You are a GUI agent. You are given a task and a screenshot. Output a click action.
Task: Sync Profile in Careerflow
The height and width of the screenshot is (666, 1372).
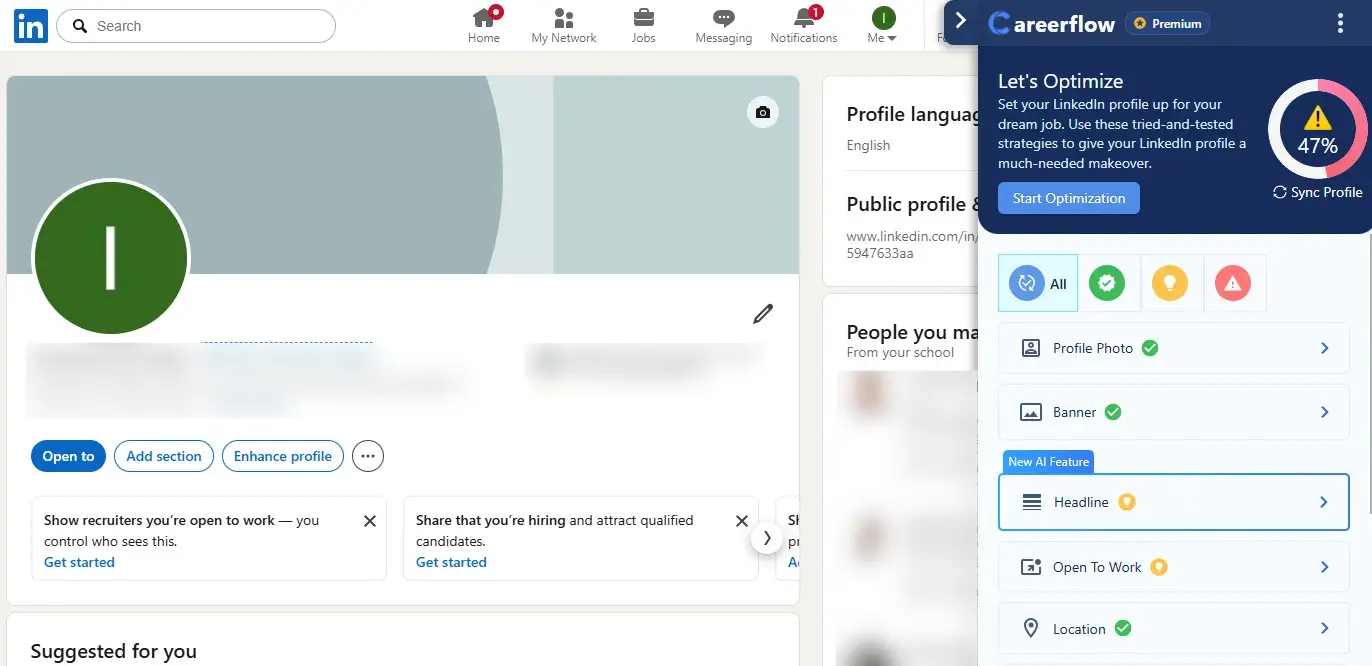(x=1316, y=192)
